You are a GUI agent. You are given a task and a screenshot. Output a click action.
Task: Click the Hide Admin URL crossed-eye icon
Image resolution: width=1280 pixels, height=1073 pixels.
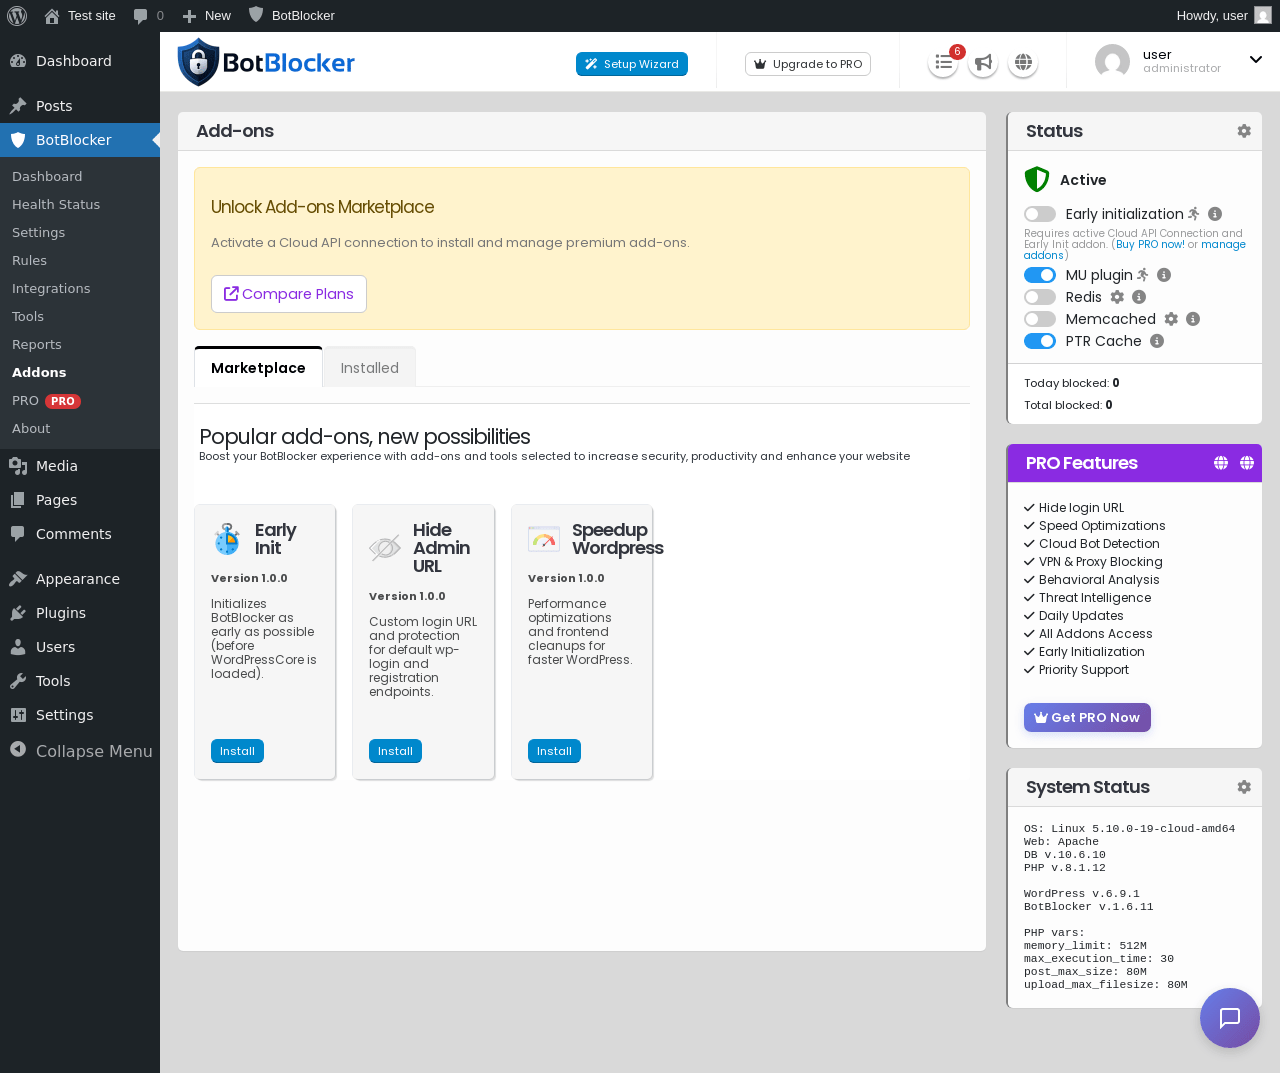point(385,548)
